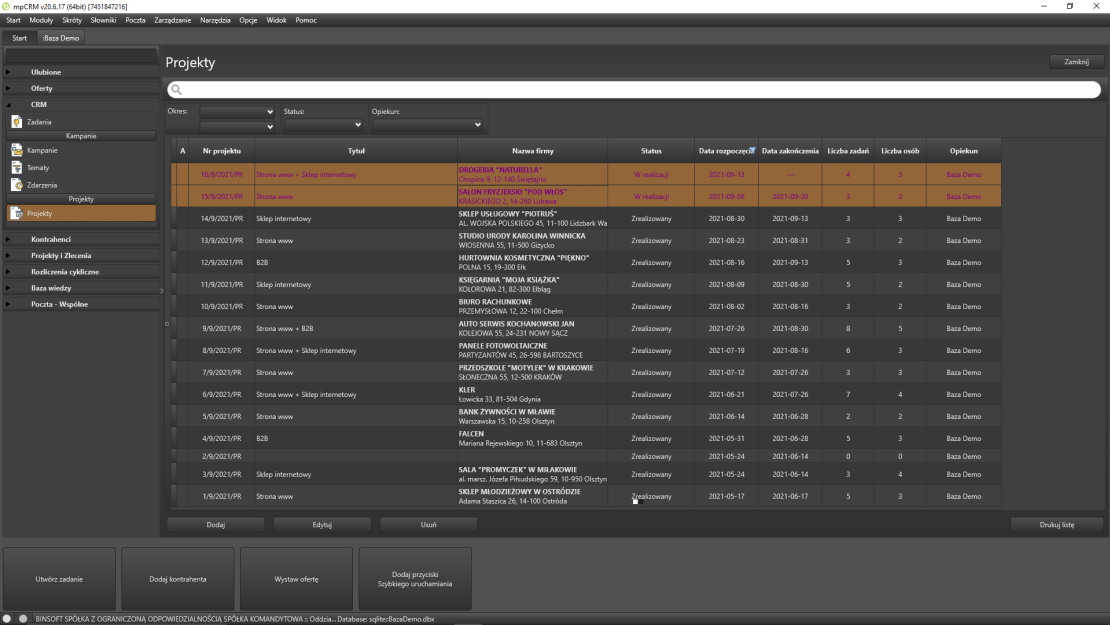
Task: Sort by the Nazwa firmy column header
Action: coord(533,151)
